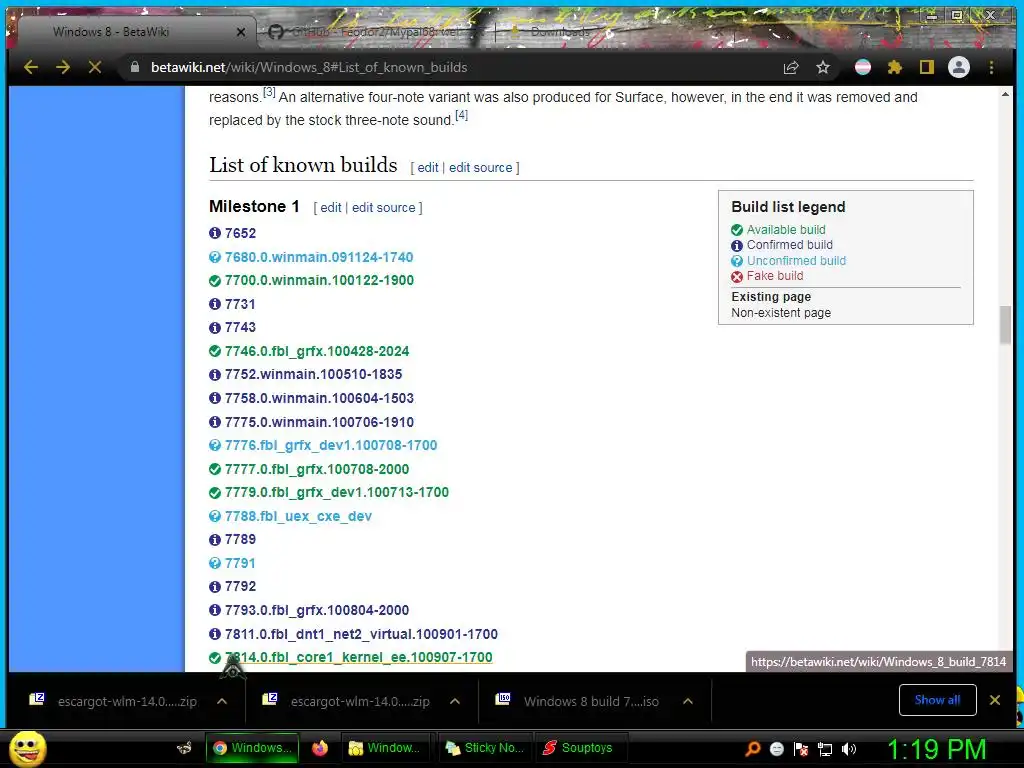Screen dimensions: 1024x768
Task: Open Chrome's three-dot menu
Action: [x=991, y=67]
